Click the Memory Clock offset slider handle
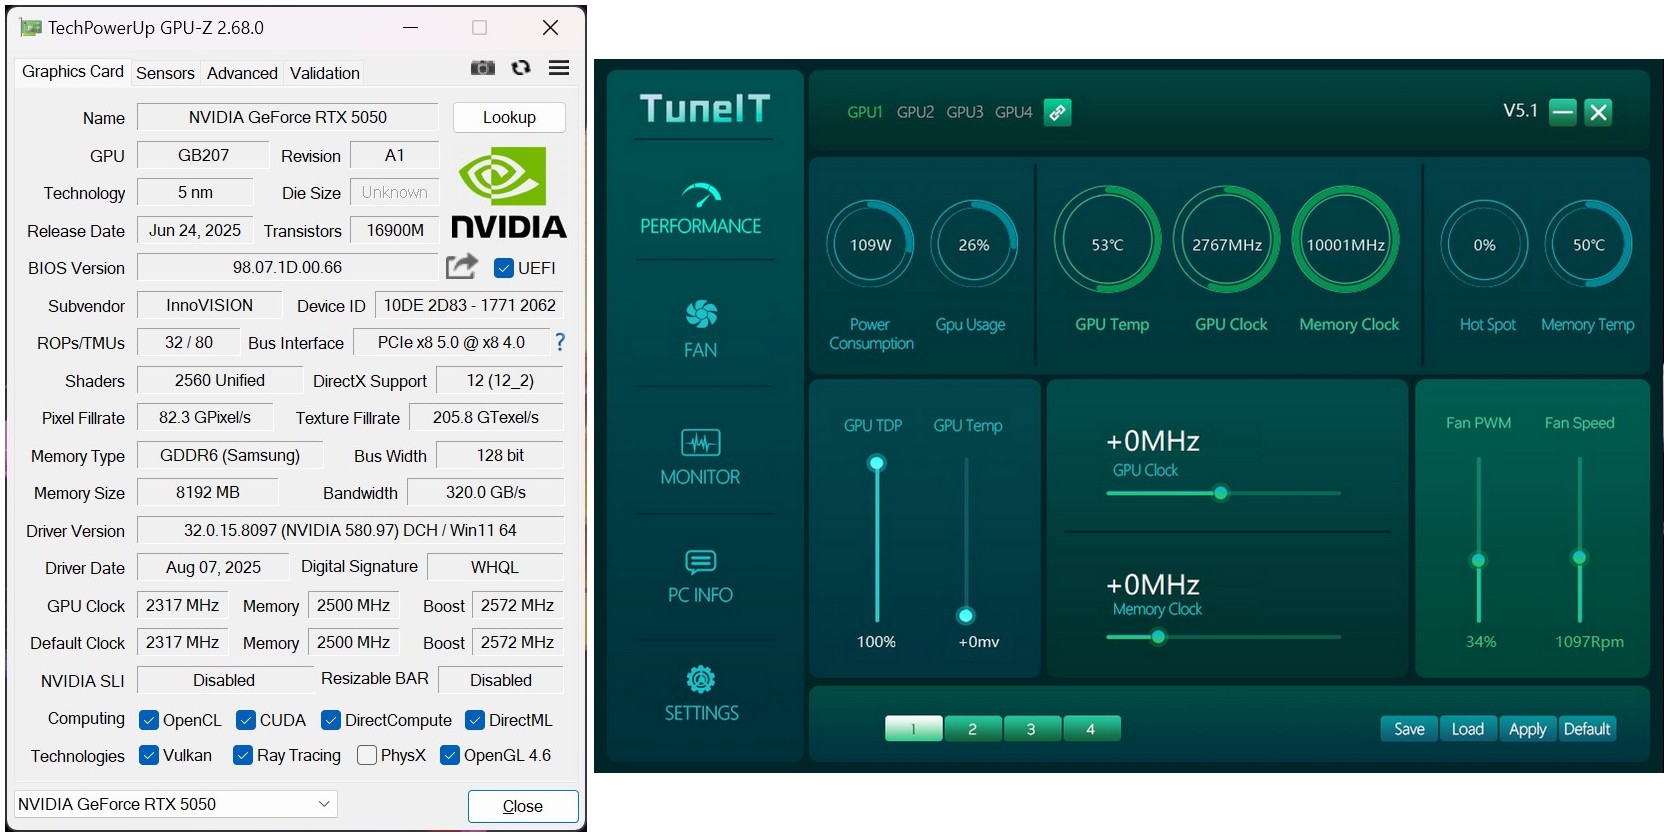 [1158, 636]
